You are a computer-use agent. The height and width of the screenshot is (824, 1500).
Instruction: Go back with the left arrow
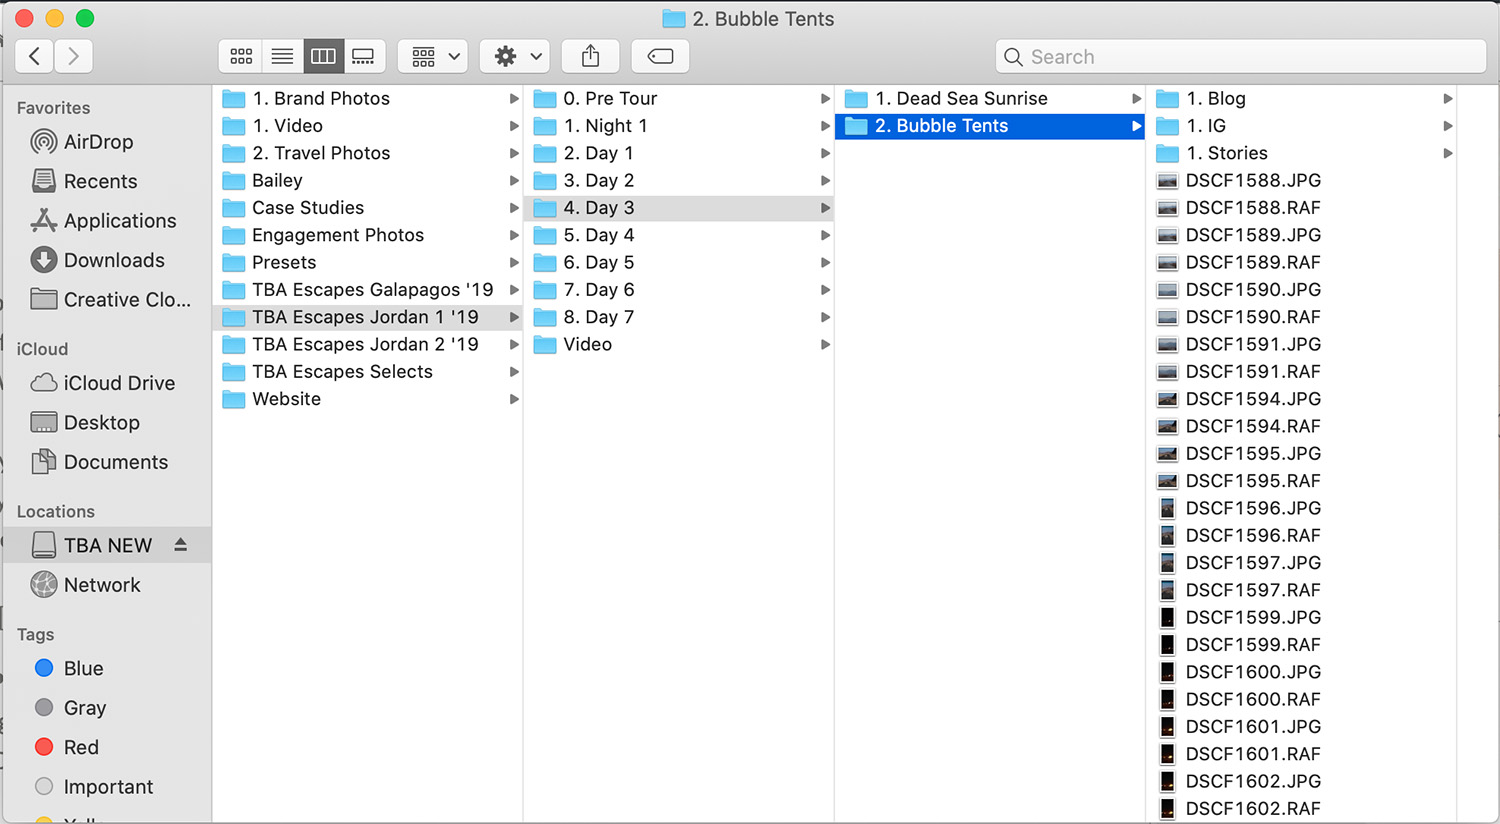35,57
